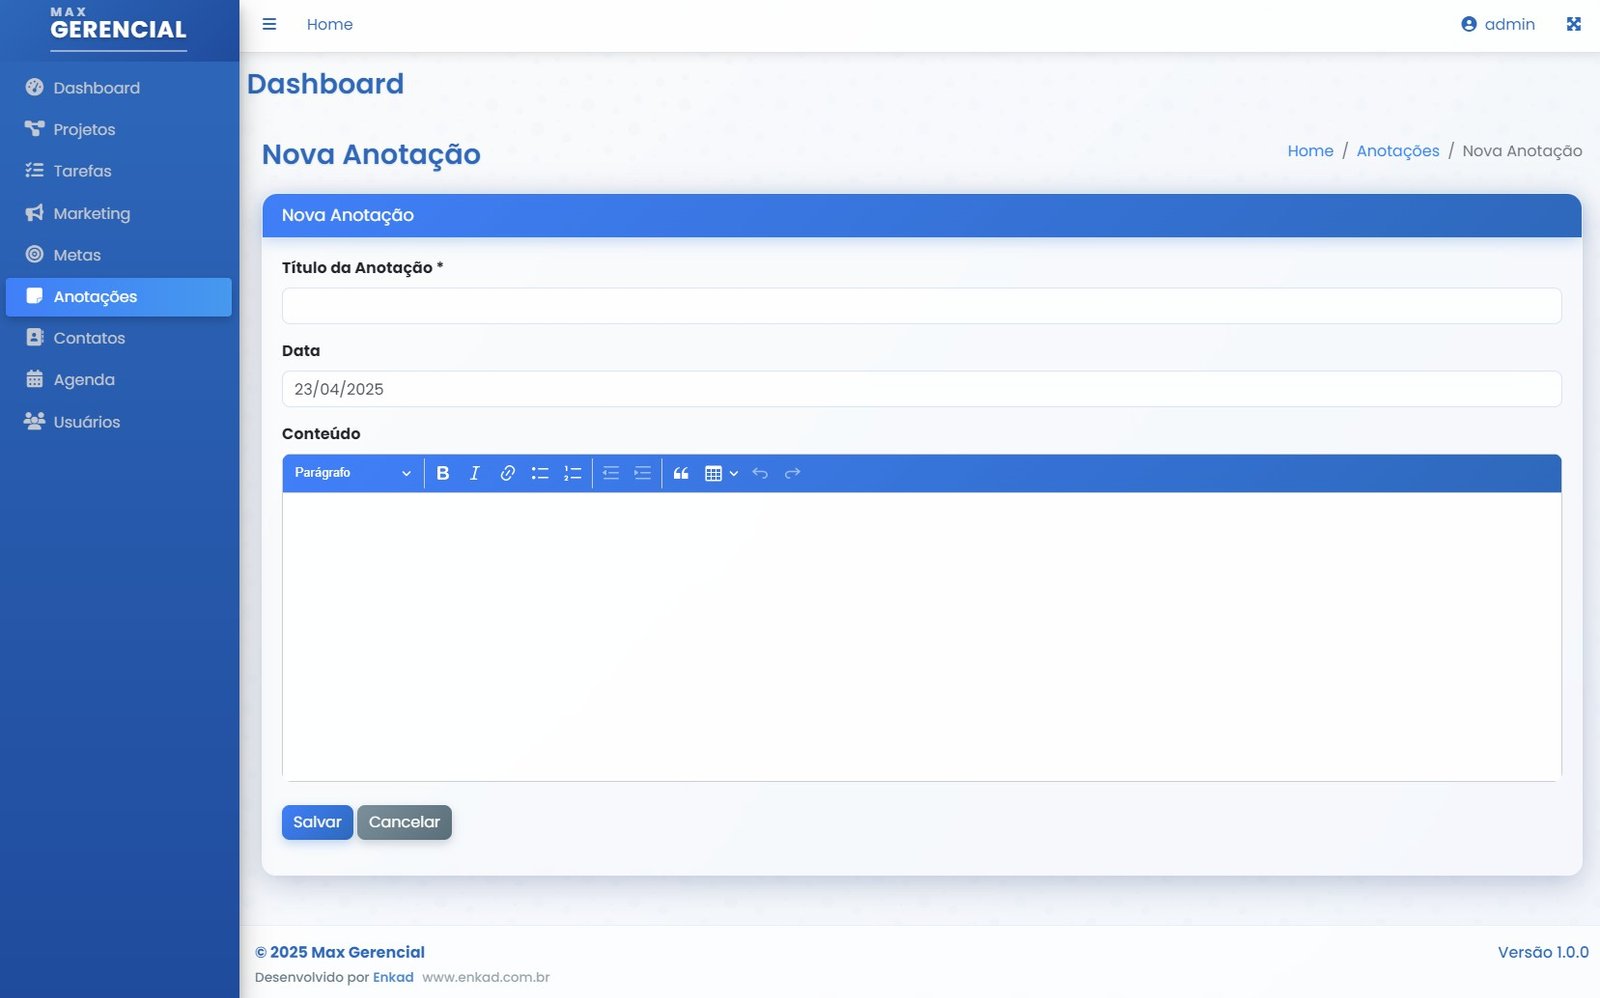Open the admin user menu
Screen dimensions: 1600x998
[x=1497, y=24]
